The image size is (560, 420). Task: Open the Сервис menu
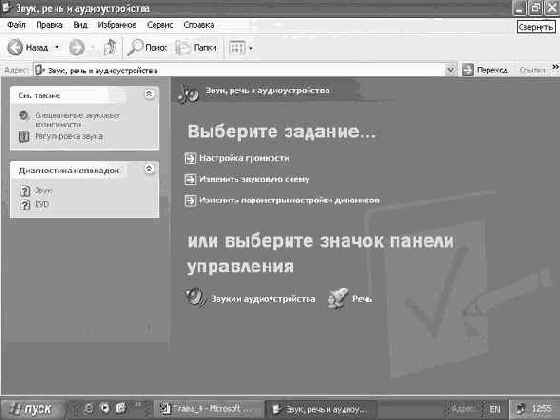[x=160, y=25]
